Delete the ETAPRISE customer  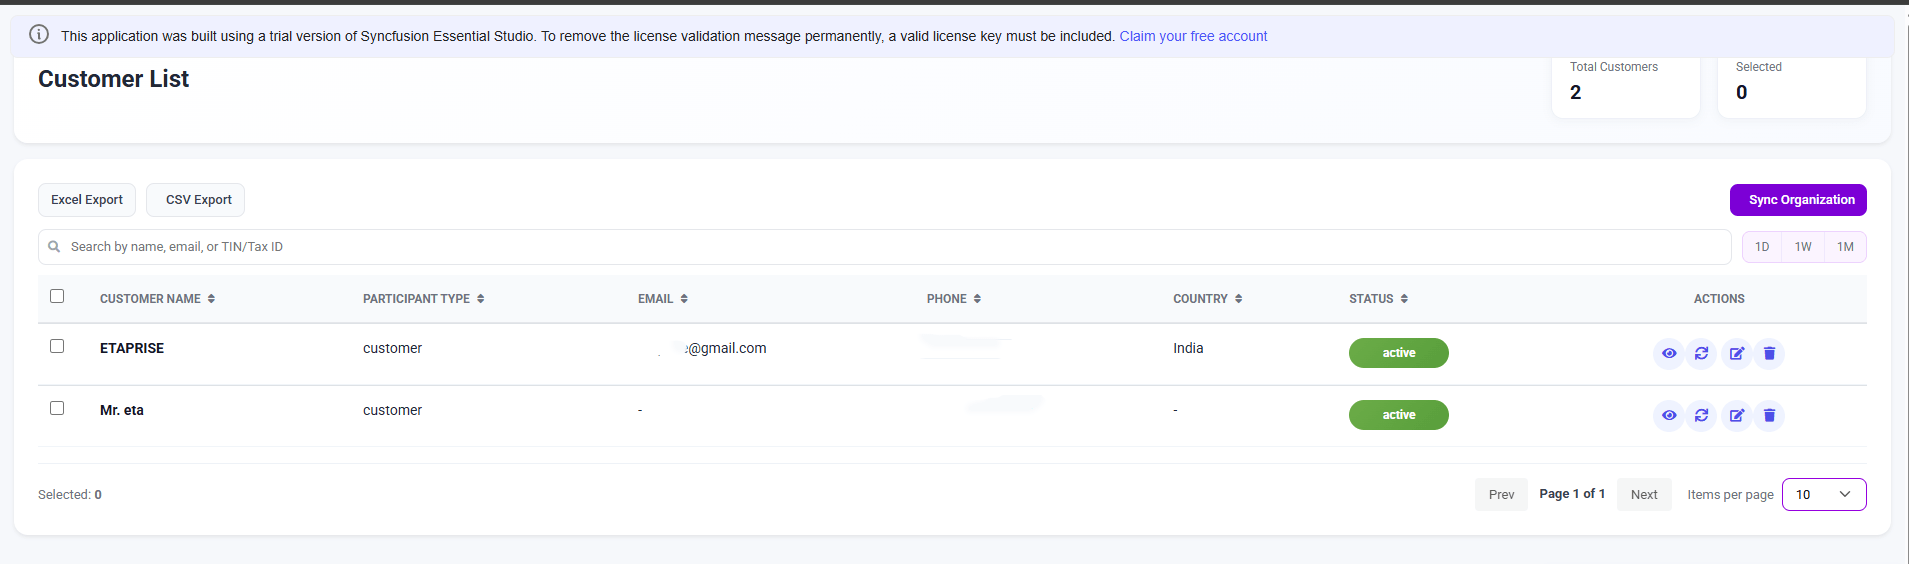click(x=1769, y=353)
